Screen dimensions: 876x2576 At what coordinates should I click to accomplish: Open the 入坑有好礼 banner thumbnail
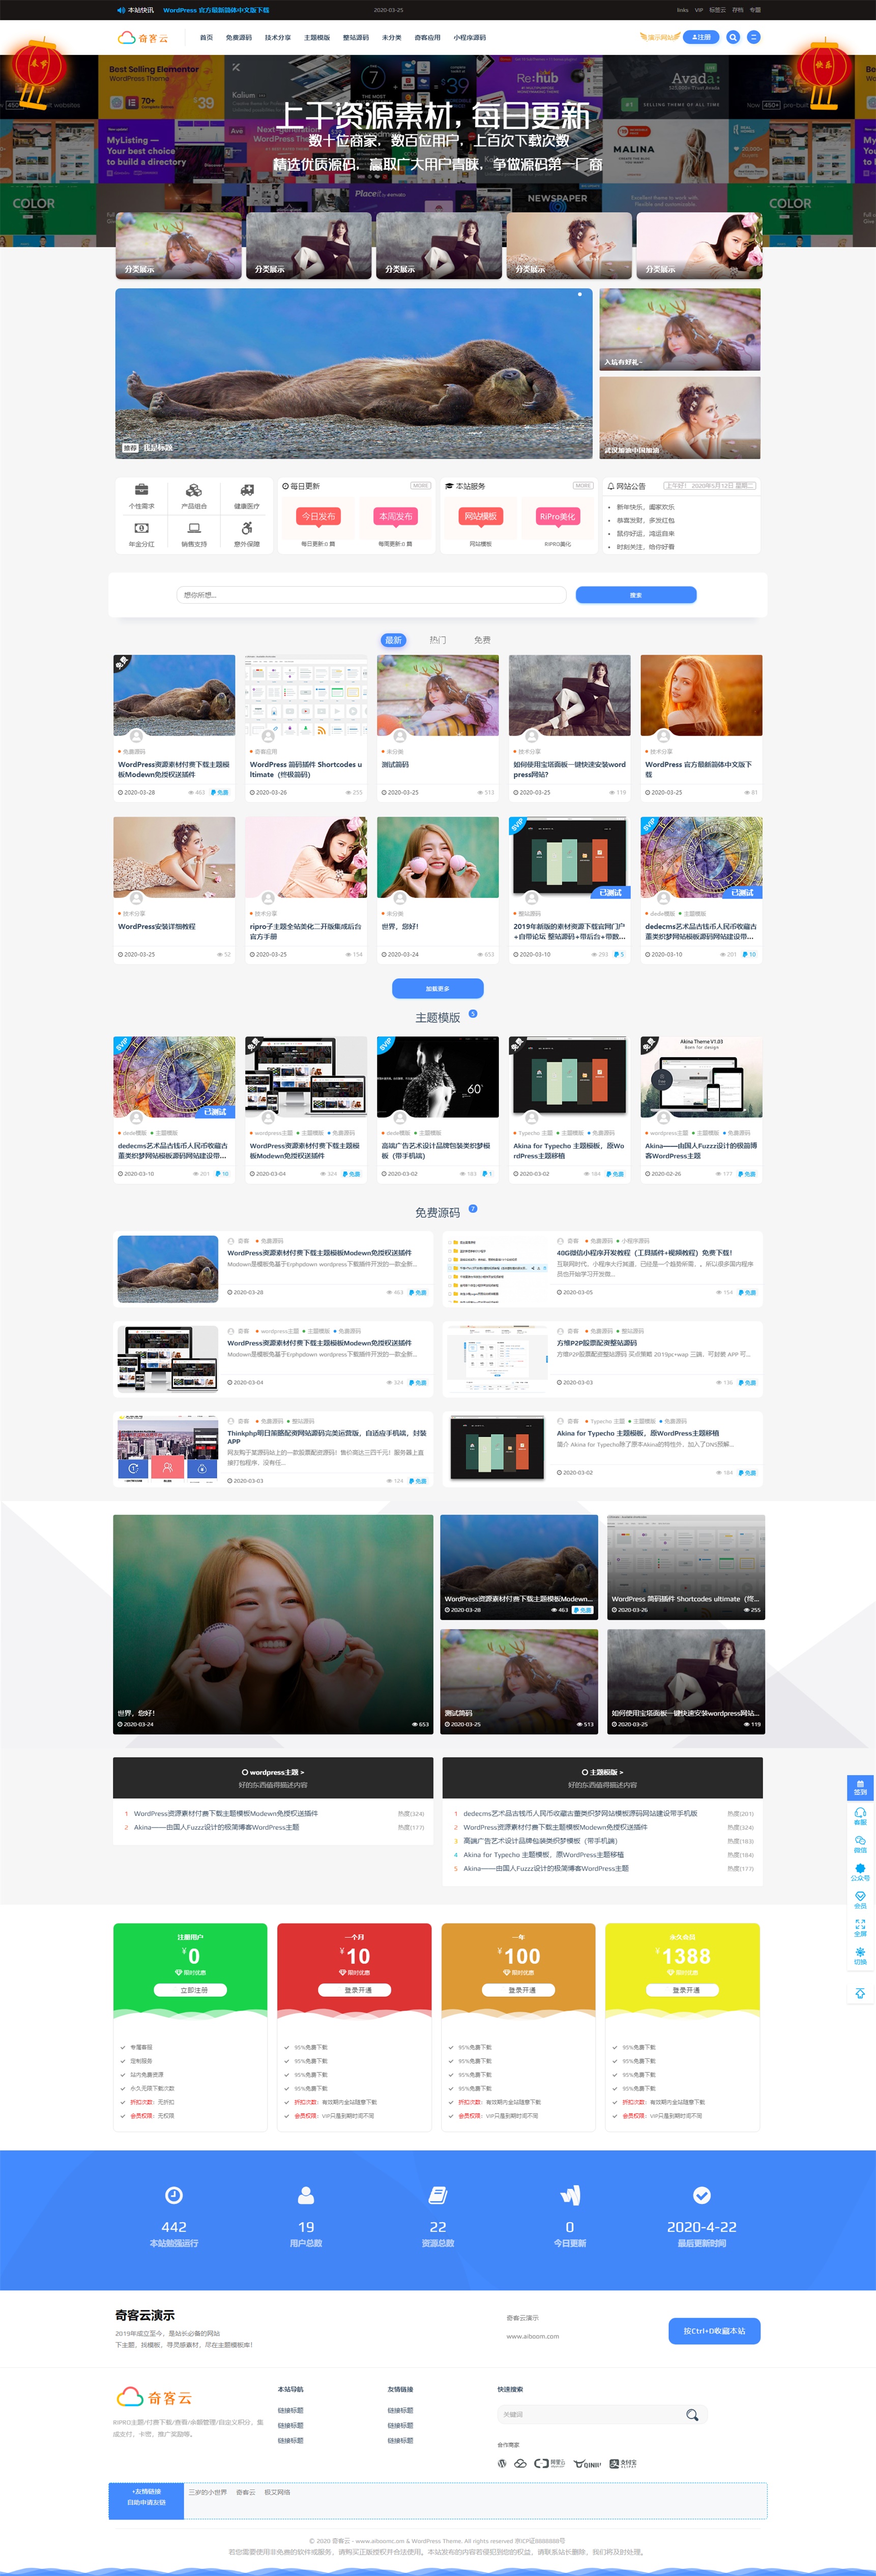(680, 330)
